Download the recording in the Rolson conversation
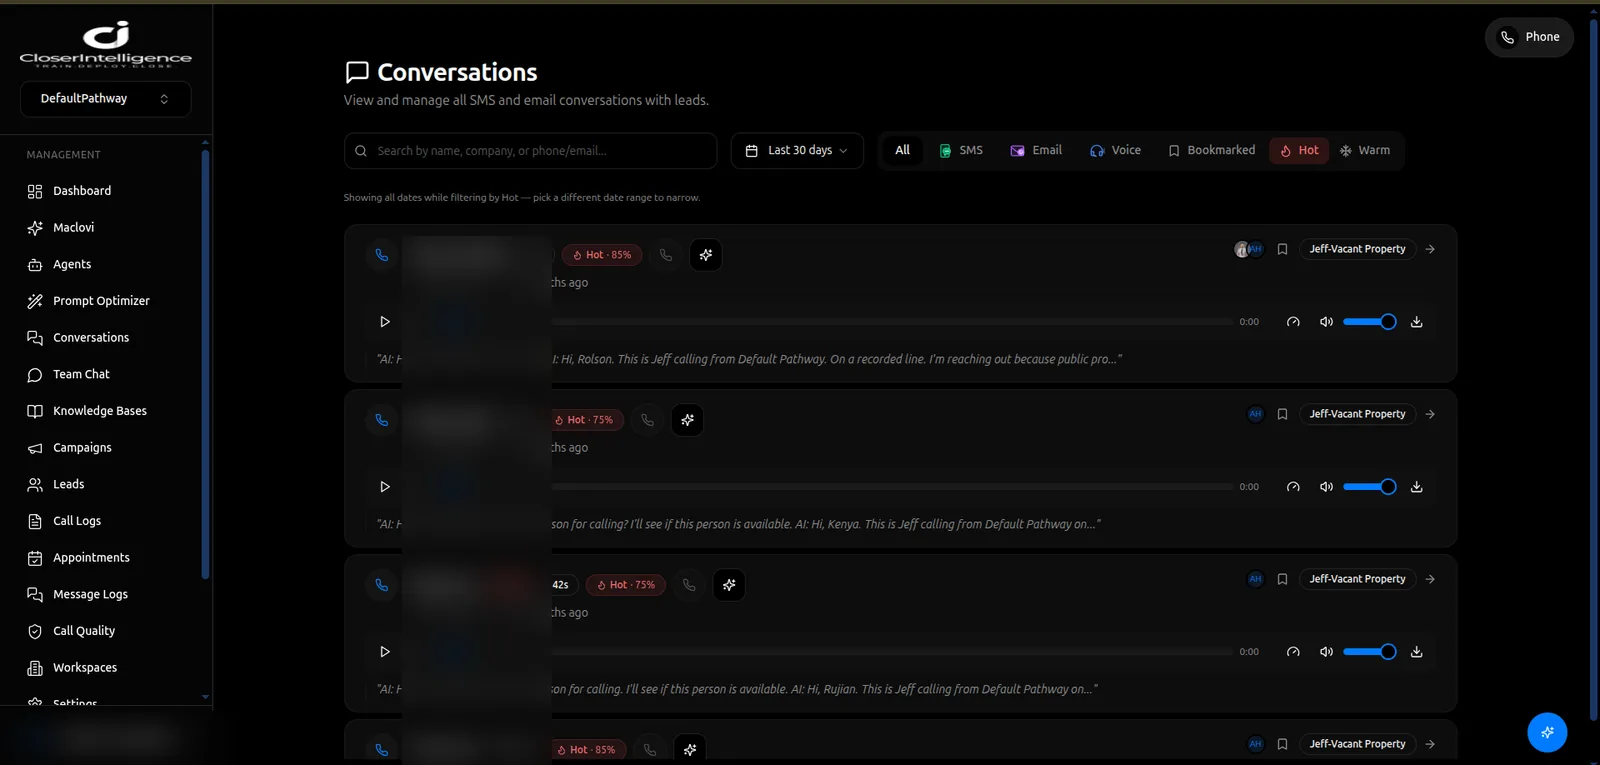Screen dimensions: 1600x765 coord(1416,322)
